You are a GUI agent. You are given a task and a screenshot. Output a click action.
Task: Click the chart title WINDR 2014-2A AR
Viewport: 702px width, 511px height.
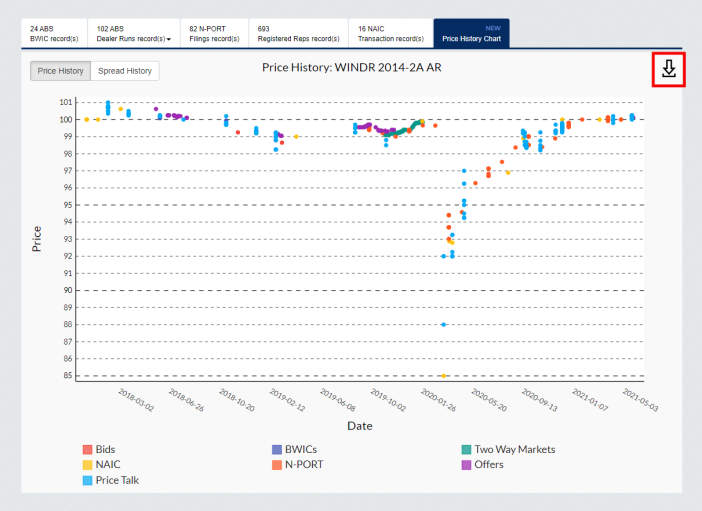[x=351, y=69]
